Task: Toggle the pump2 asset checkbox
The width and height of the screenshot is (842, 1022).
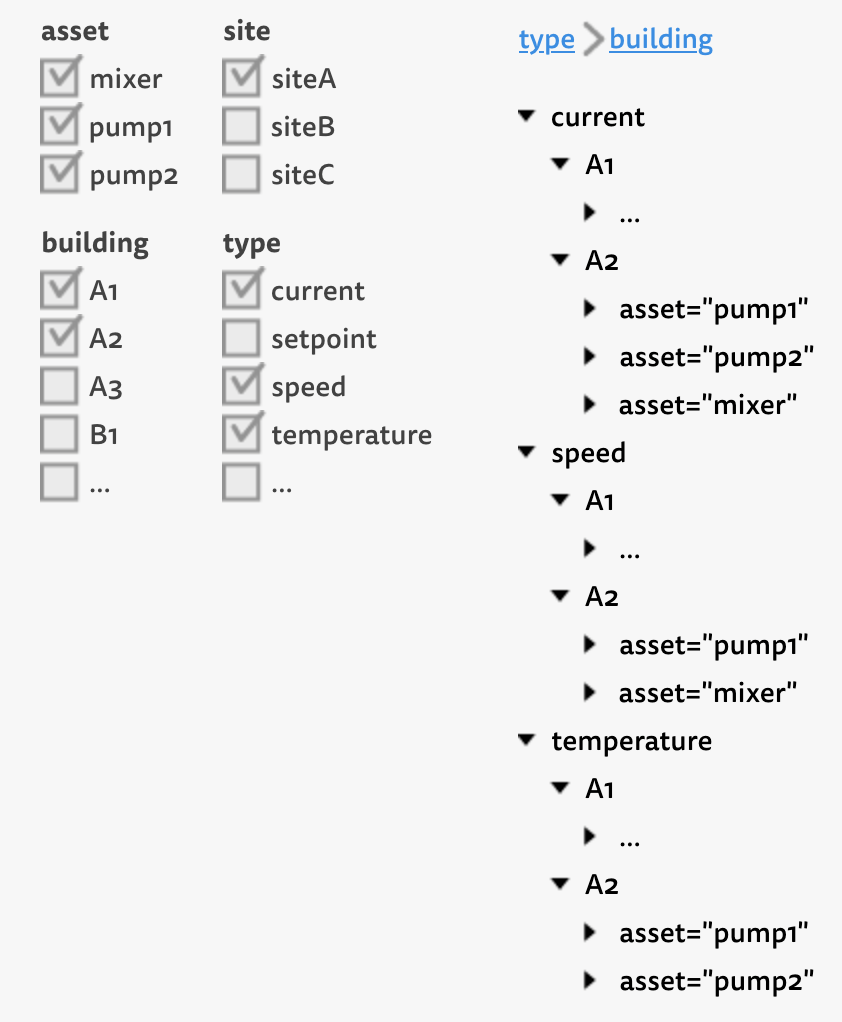Action: tap(59, 175)
